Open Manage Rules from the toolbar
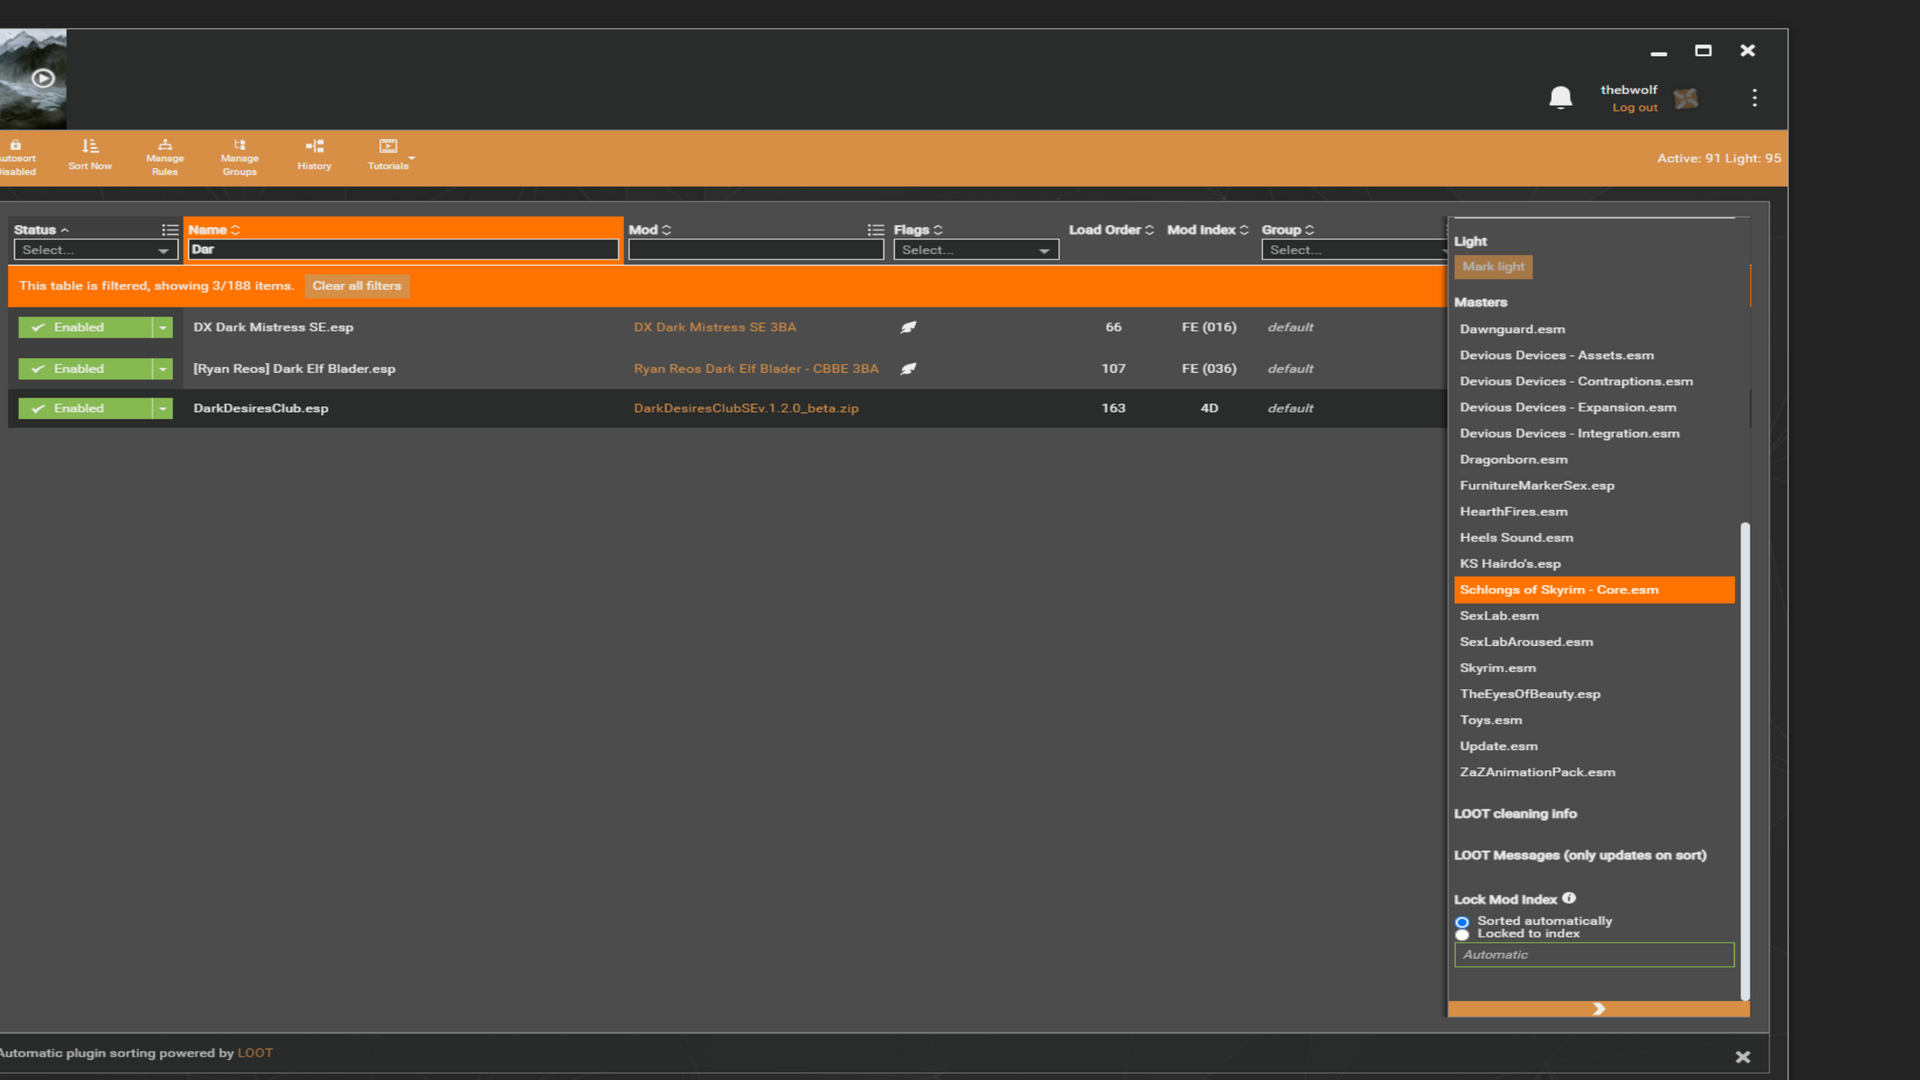Image resolution: width=1920 pixels, height=1080 pixels. point(165,158)
